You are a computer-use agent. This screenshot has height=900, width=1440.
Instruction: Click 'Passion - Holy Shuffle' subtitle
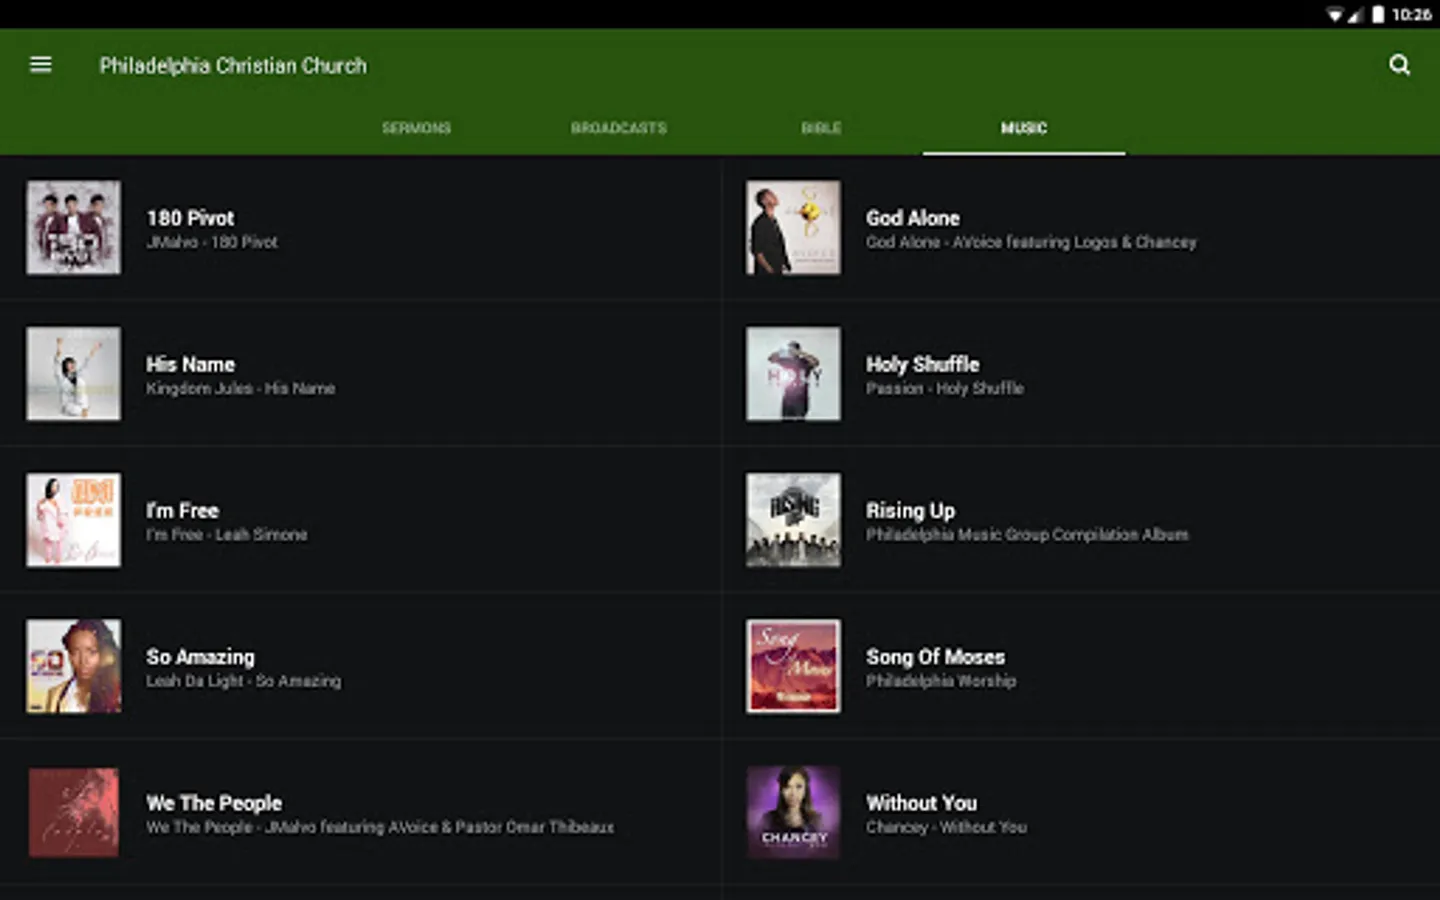click(944, 388)
